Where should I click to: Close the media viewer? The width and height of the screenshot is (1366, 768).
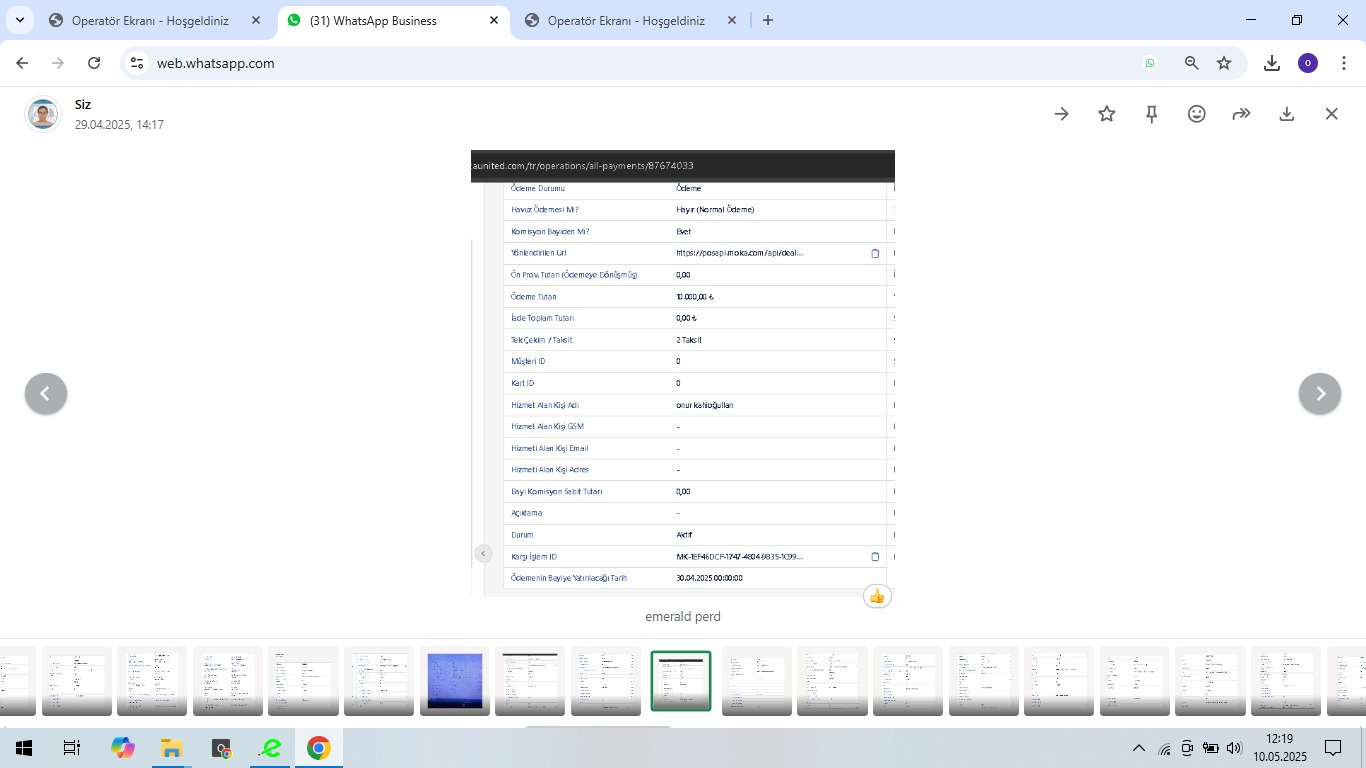click(x=1331, y=114)
